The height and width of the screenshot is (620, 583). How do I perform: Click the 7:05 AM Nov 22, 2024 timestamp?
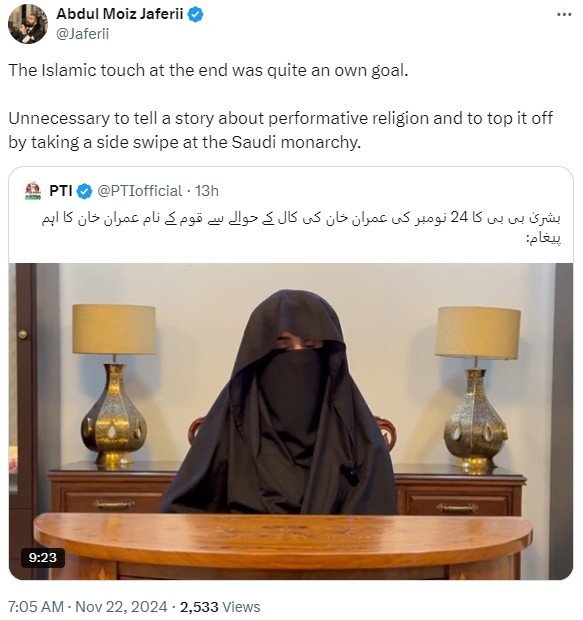(x=87, y=607)
